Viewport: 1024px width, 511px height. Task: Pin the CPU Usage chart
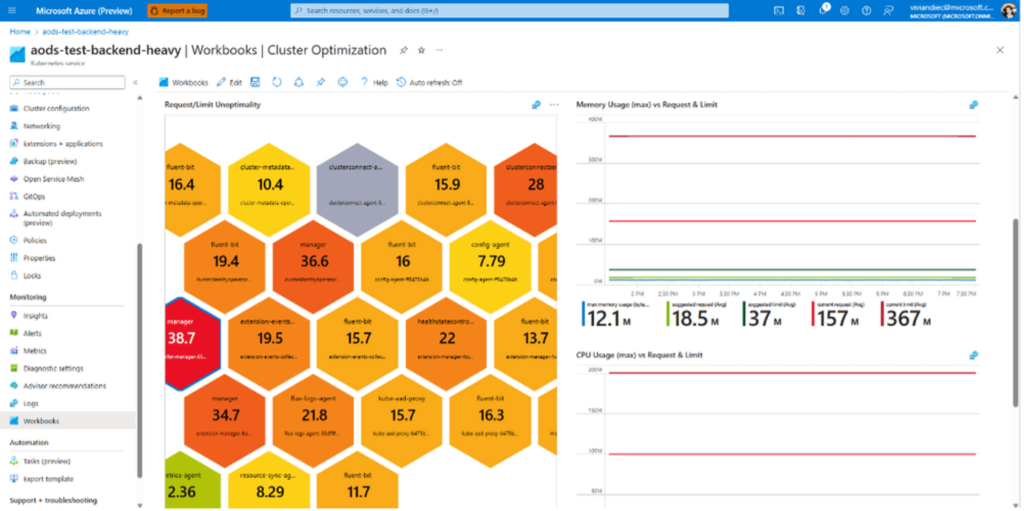click(974, 355)
